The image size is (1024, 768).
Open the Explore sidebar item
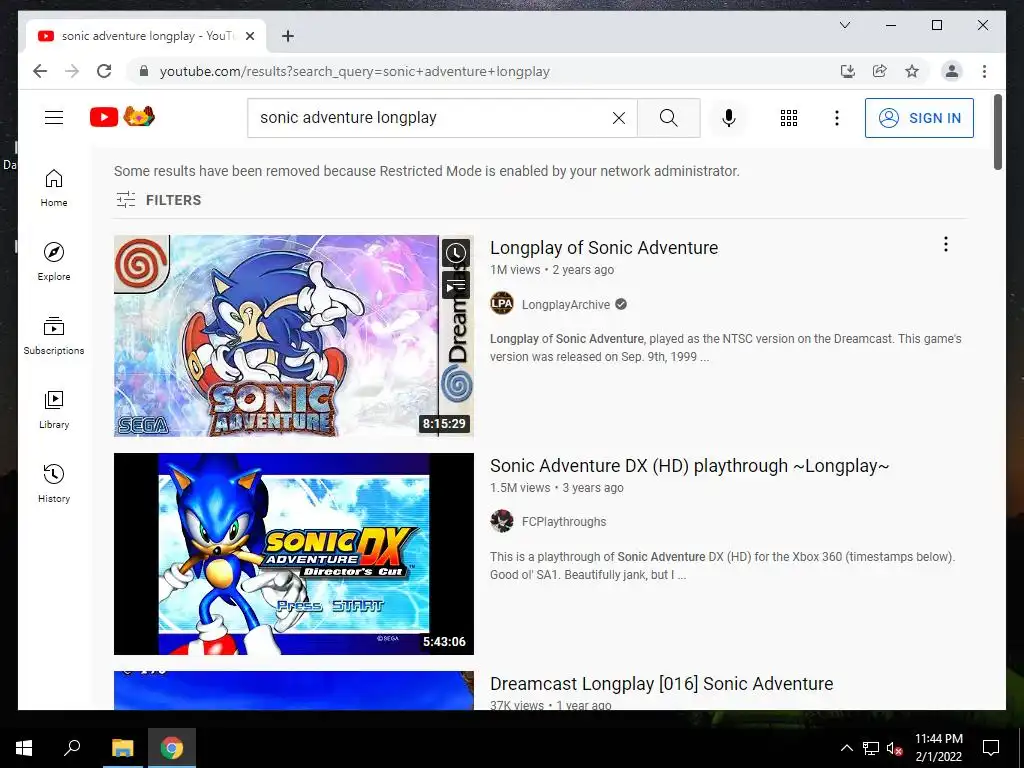click(x=54, y=262)
